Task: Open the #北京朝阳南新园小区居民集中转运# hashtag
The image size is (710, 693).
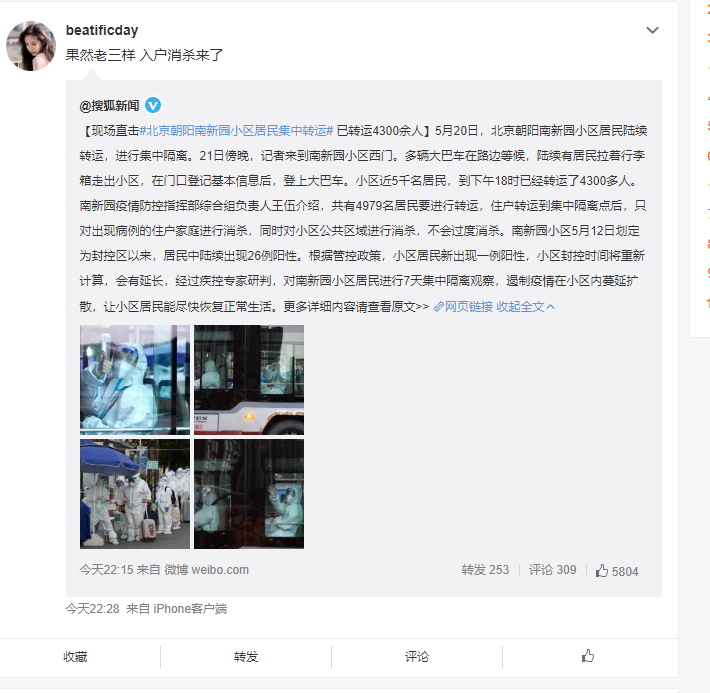Action: coord(236,131)
